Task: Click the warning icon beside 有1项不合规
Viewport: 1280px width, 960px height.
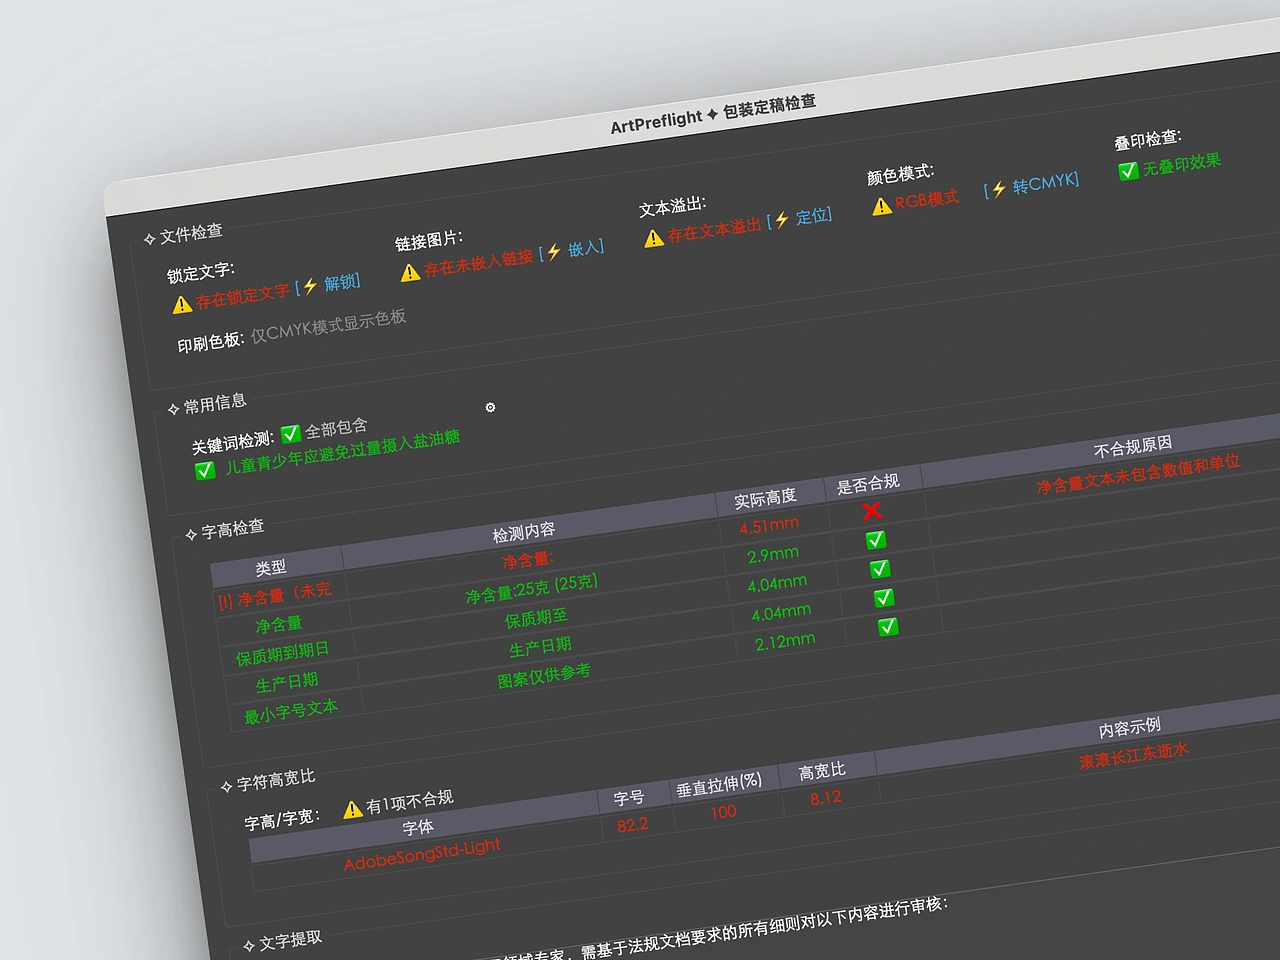Action: click(352, 809)
